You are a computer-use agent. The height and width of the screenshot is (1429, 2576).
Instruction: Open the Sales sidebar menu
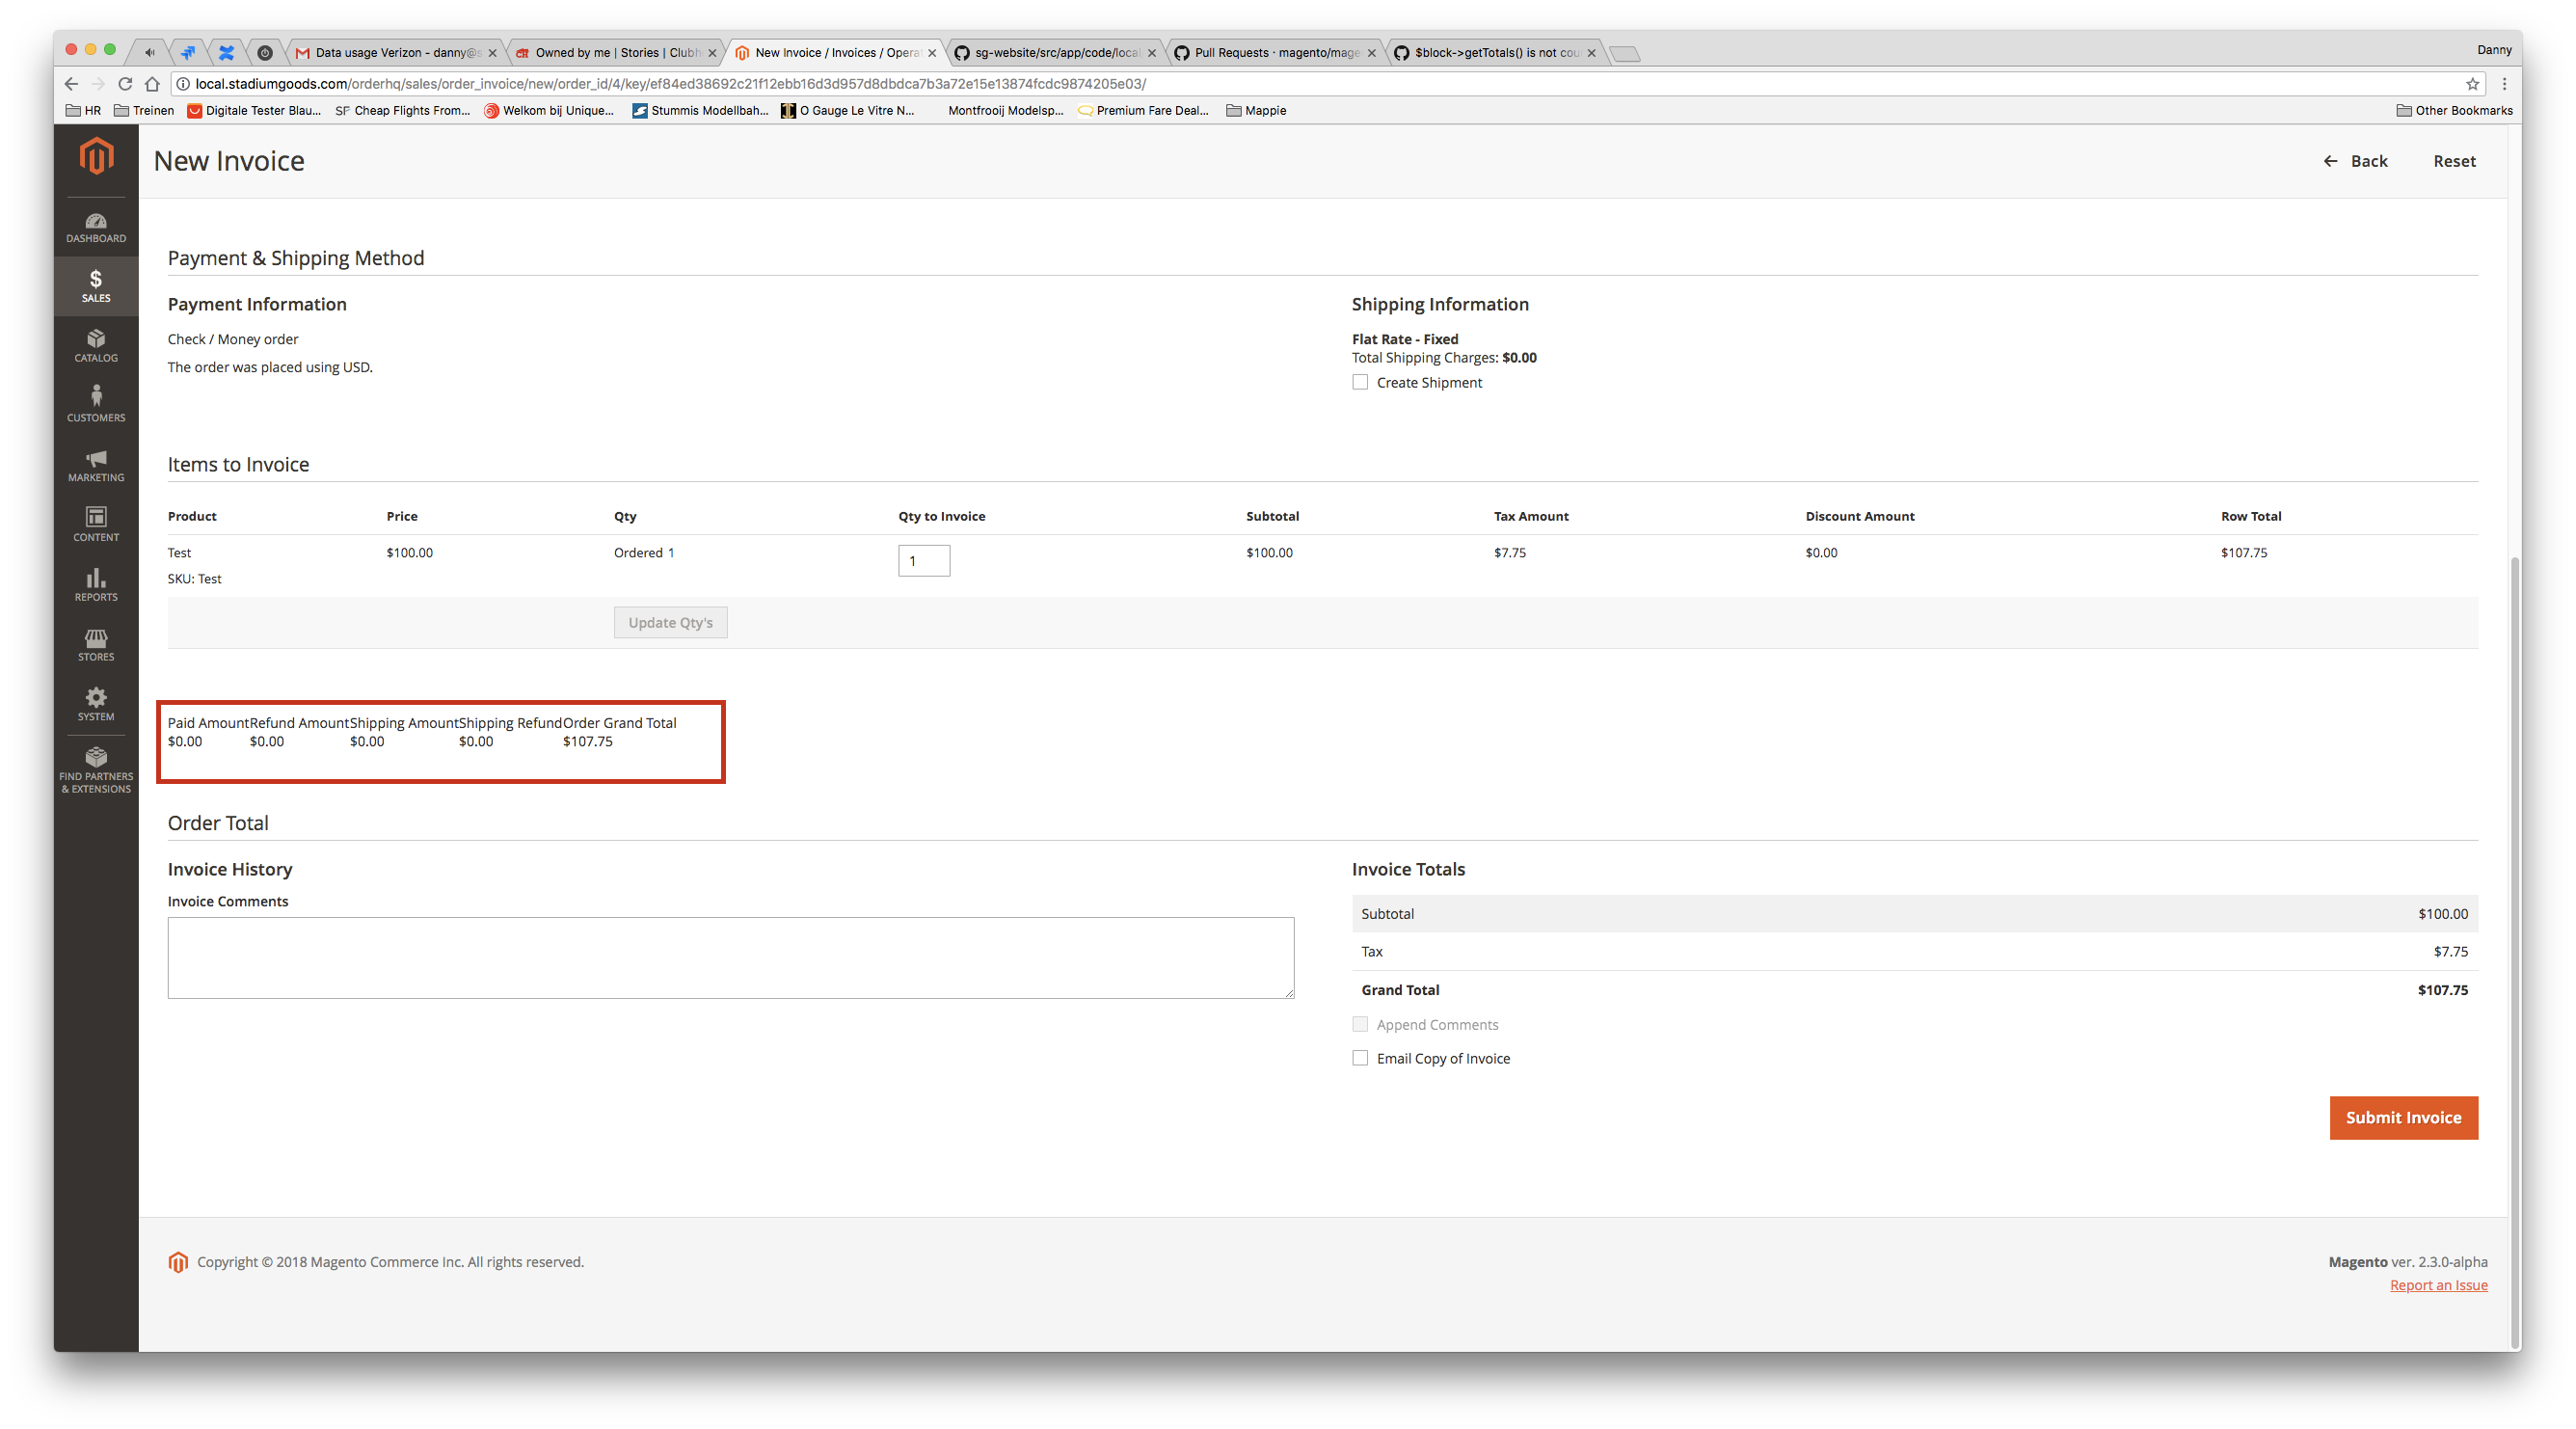click(x=96, y=286)
